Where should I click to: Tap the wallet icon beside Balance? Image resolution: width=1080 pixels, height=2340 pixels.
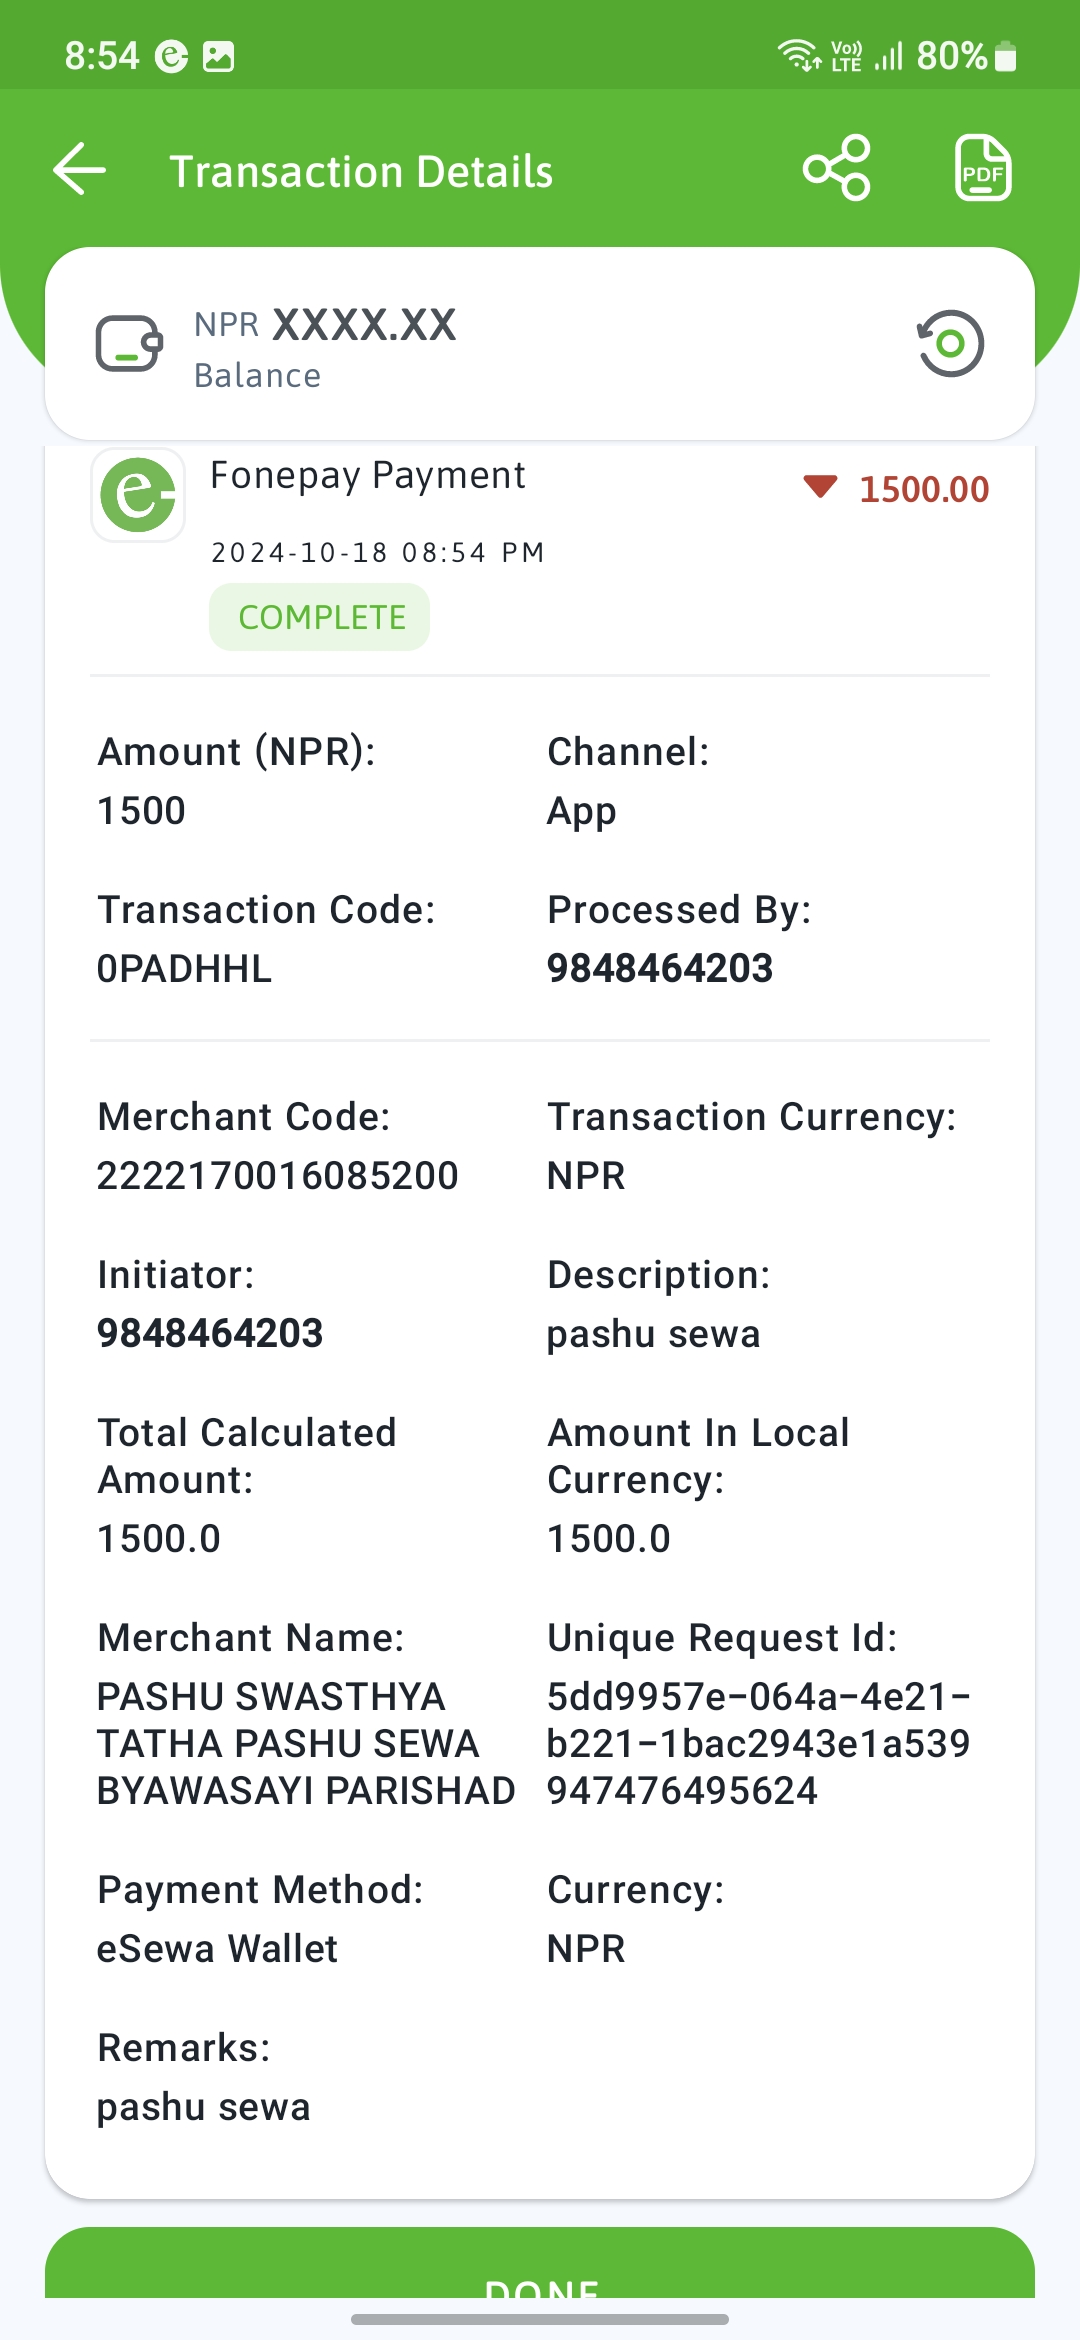[129, 344]
